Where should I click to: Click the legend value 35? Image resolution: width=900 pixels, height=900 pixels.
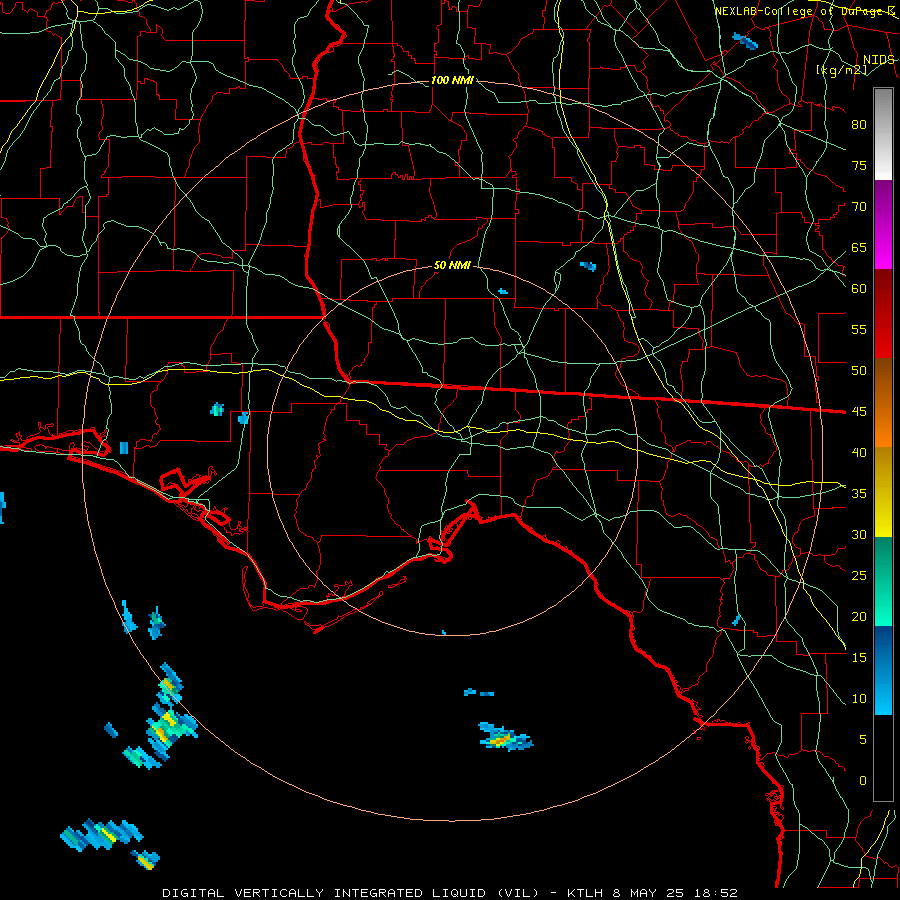pos(859,494)
